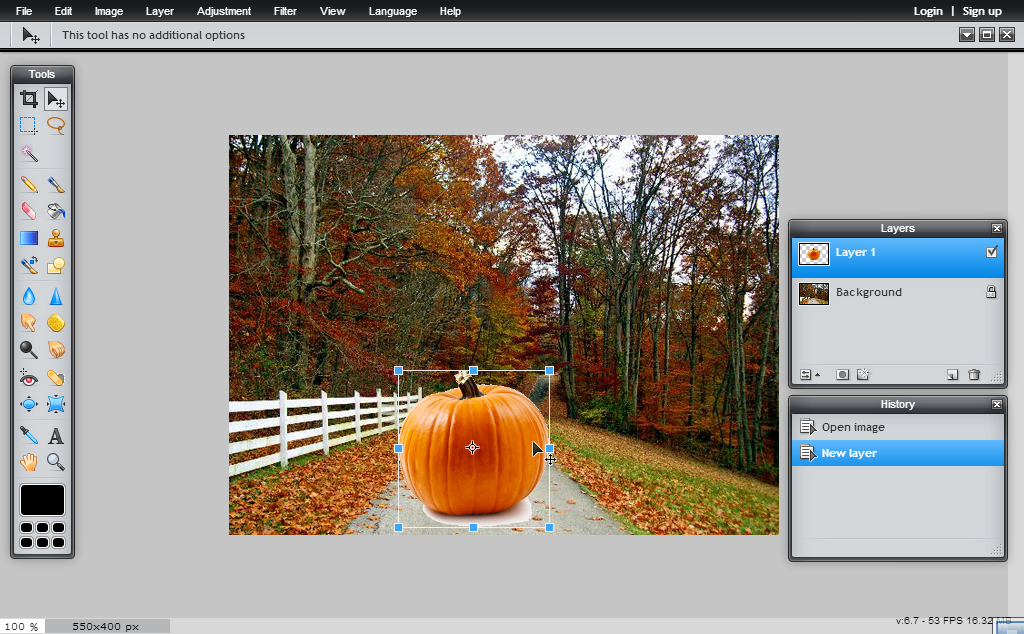Select the Colorpicker eyedropper tool
Viewport: 1024px width, 634px height.
pos(29,435)
